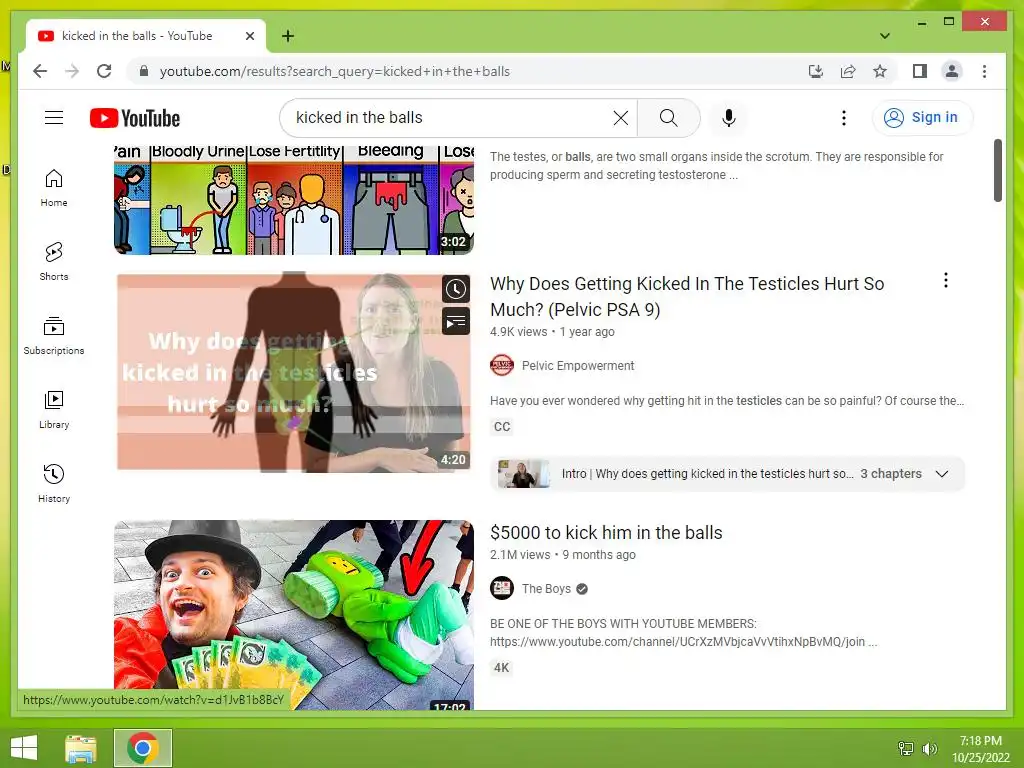
Task: Bookmark this page with the star icon
Action: click(880, 71)
